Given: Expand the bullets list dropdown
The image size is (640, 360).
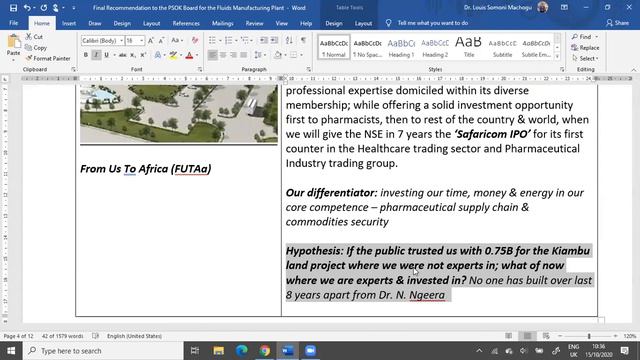Looking at the screenshot, I should point(220,40).
